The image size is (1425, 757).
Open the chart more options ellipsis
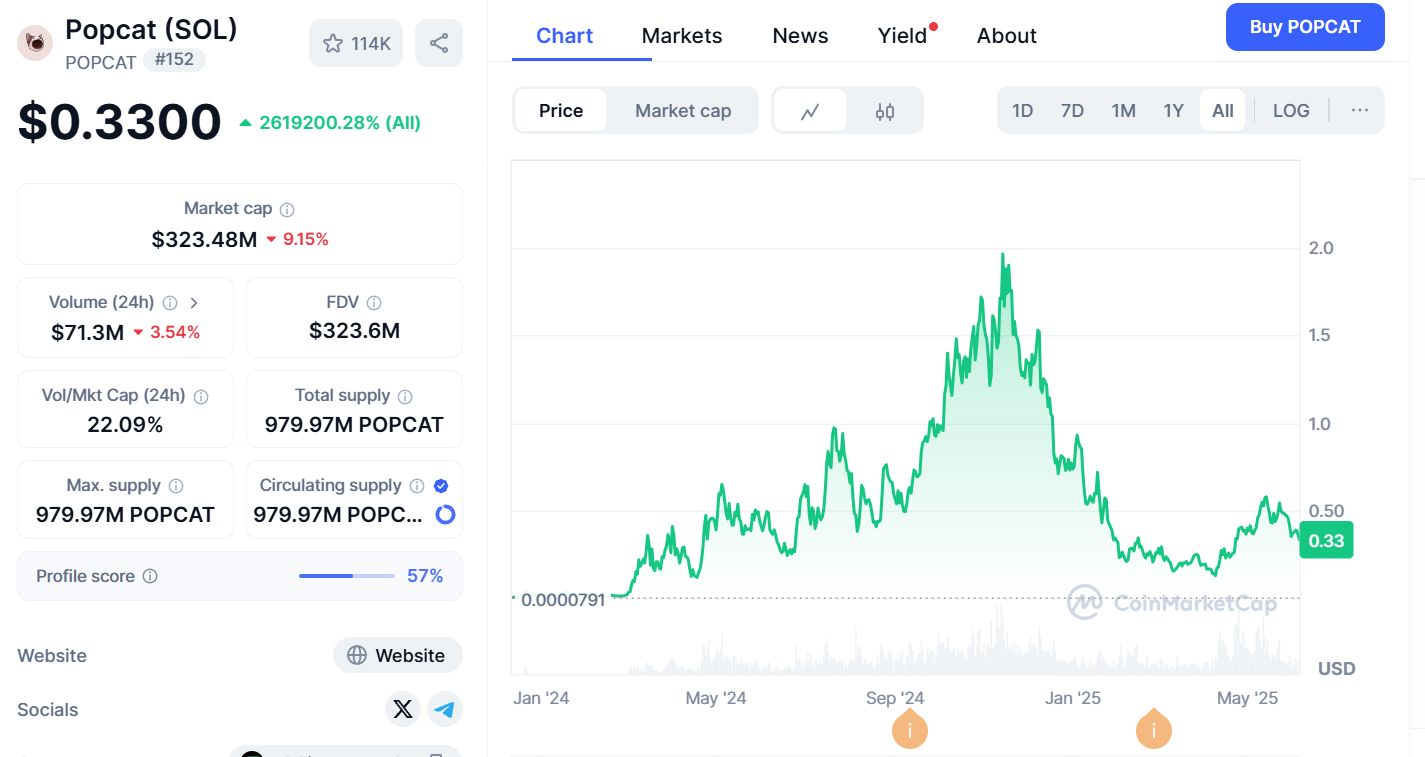[x=1360, y=110]
